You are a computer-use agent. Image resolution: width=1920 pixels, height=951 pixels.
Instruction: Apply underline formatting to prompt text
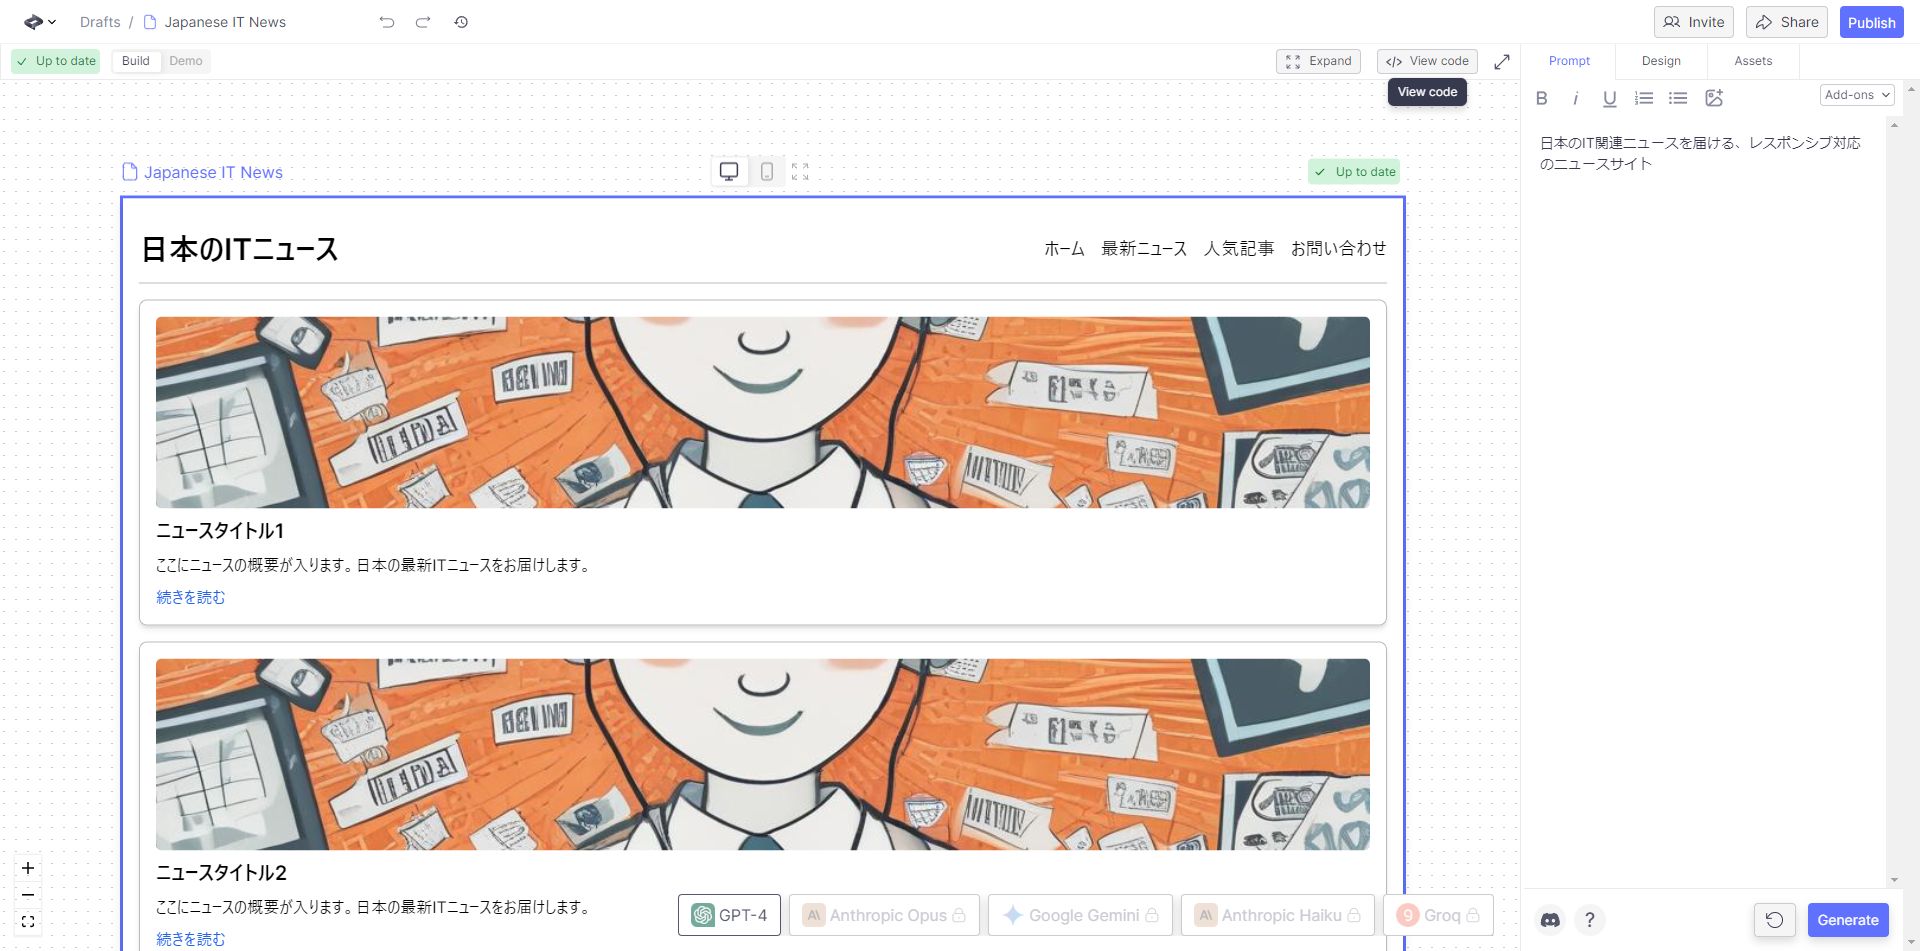click(1609, 98)
